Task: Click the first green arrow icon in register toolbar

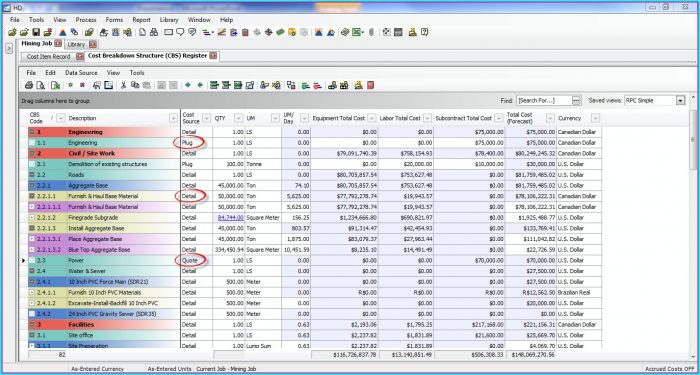Action: (188, 85)
